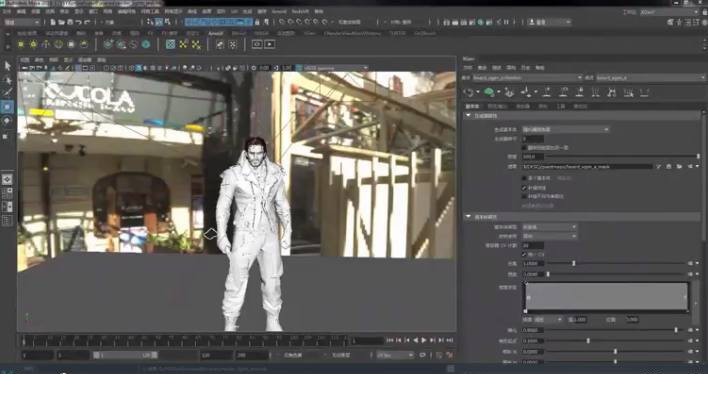Open the XGen Description dropdown

[x=650, y=78]
